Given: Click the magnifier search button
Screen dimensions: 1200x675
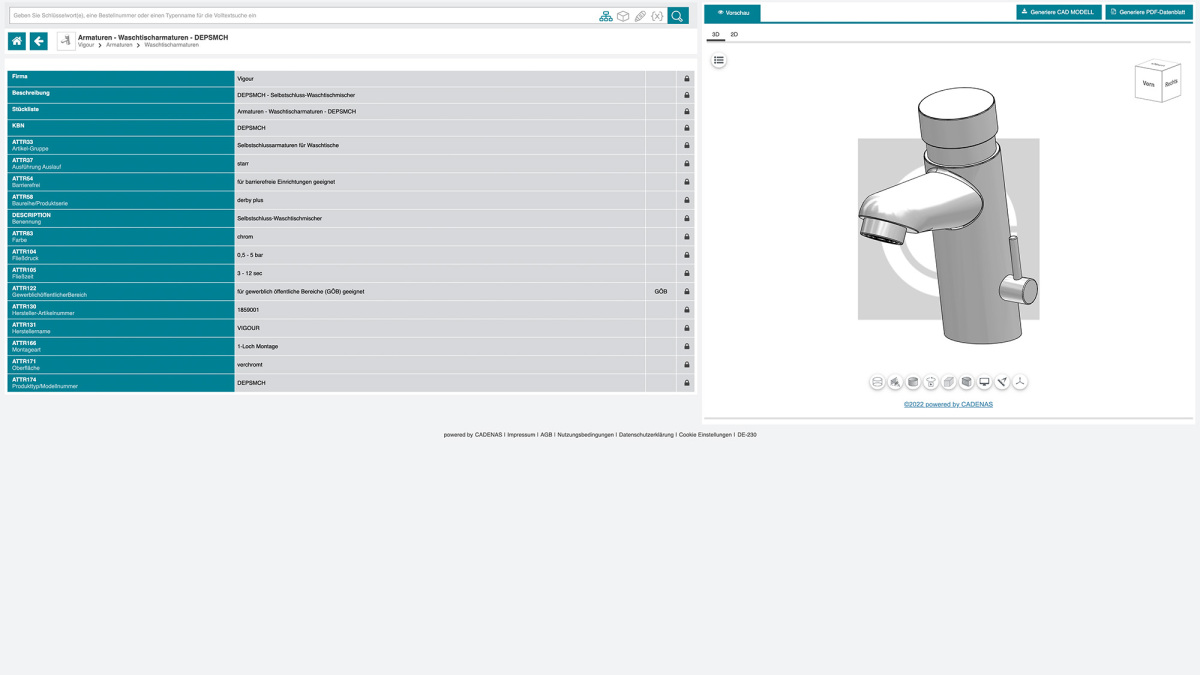Looking at the screenshot, I should [678, 16].
